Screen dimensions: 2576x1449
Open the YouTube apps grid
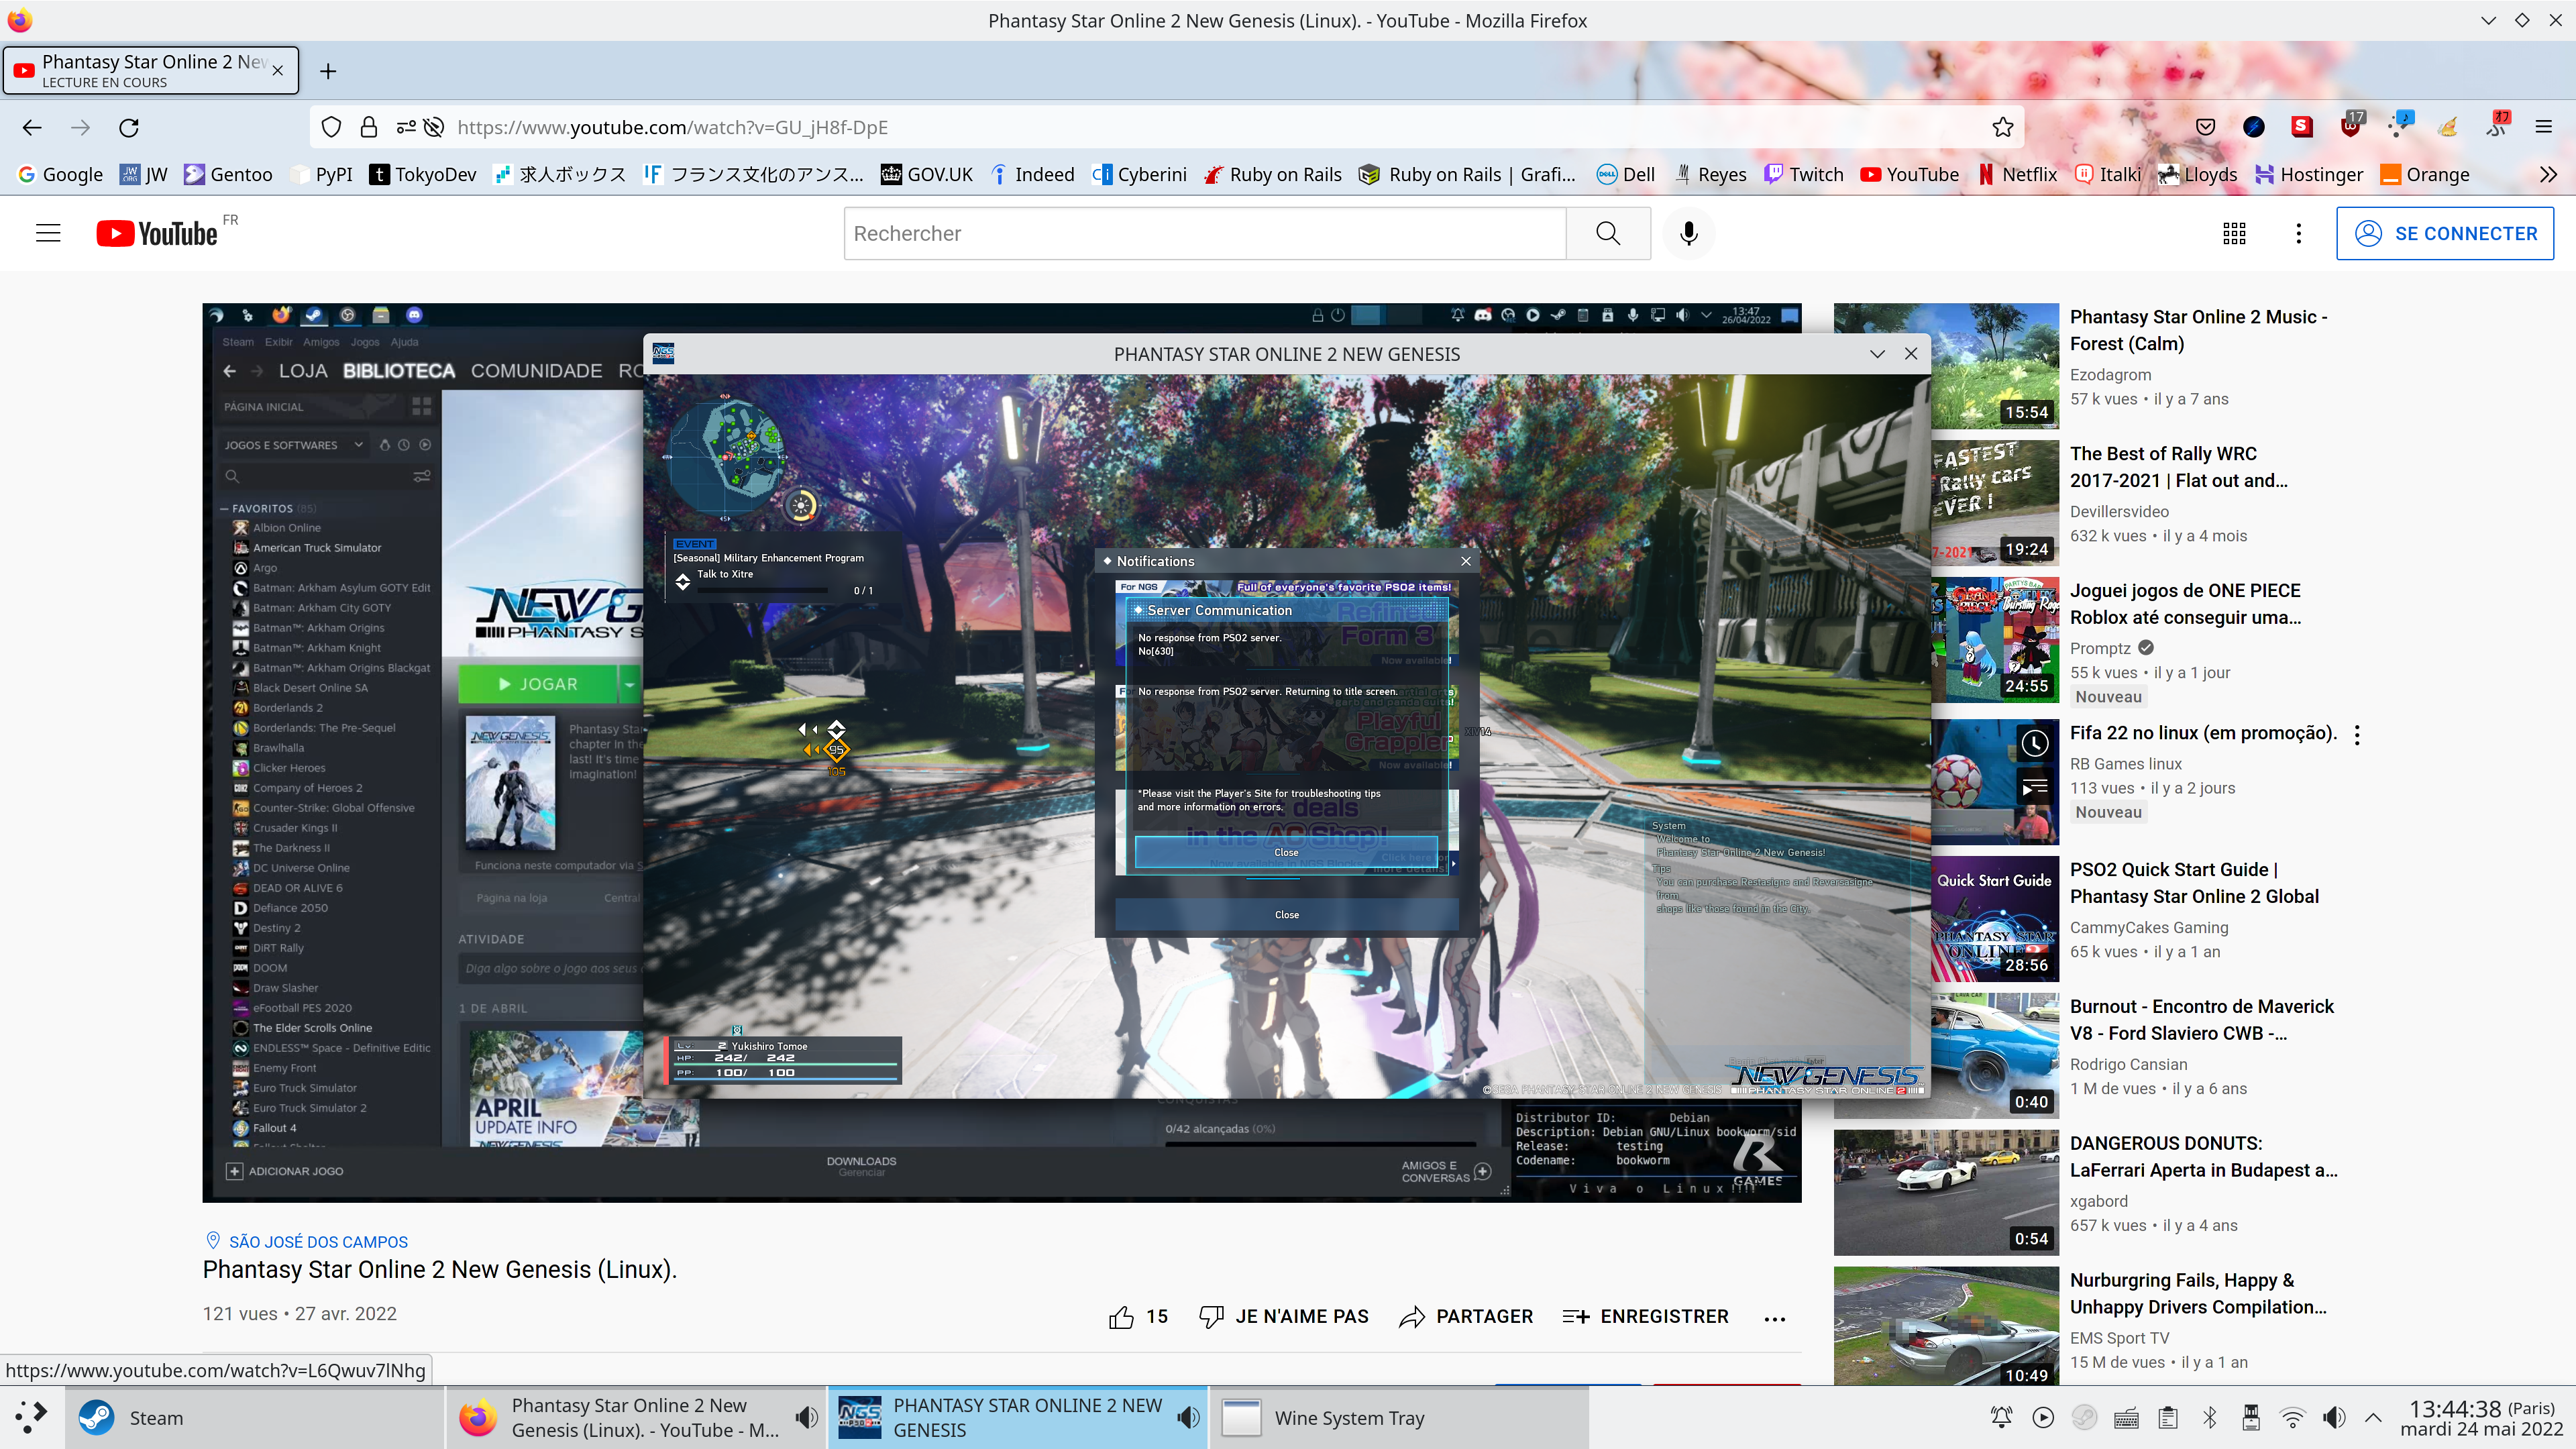click(x=2234, y=233)
